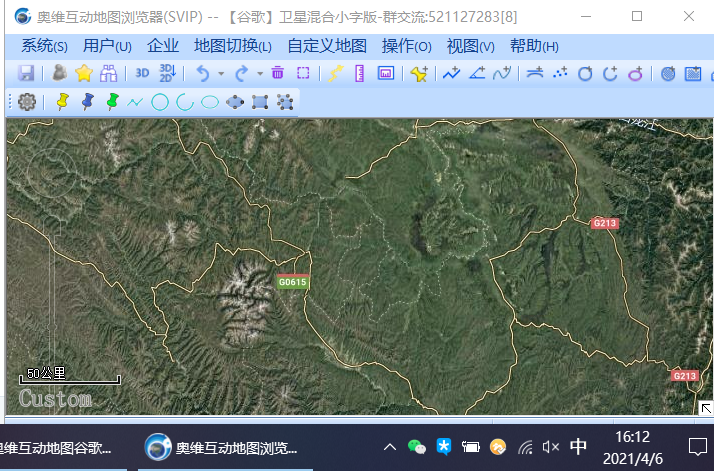This screenshot has width=714, height=471.
Task: Switch to 奥维互动地图谷歌 taskbar item
Action: [59, 448]
